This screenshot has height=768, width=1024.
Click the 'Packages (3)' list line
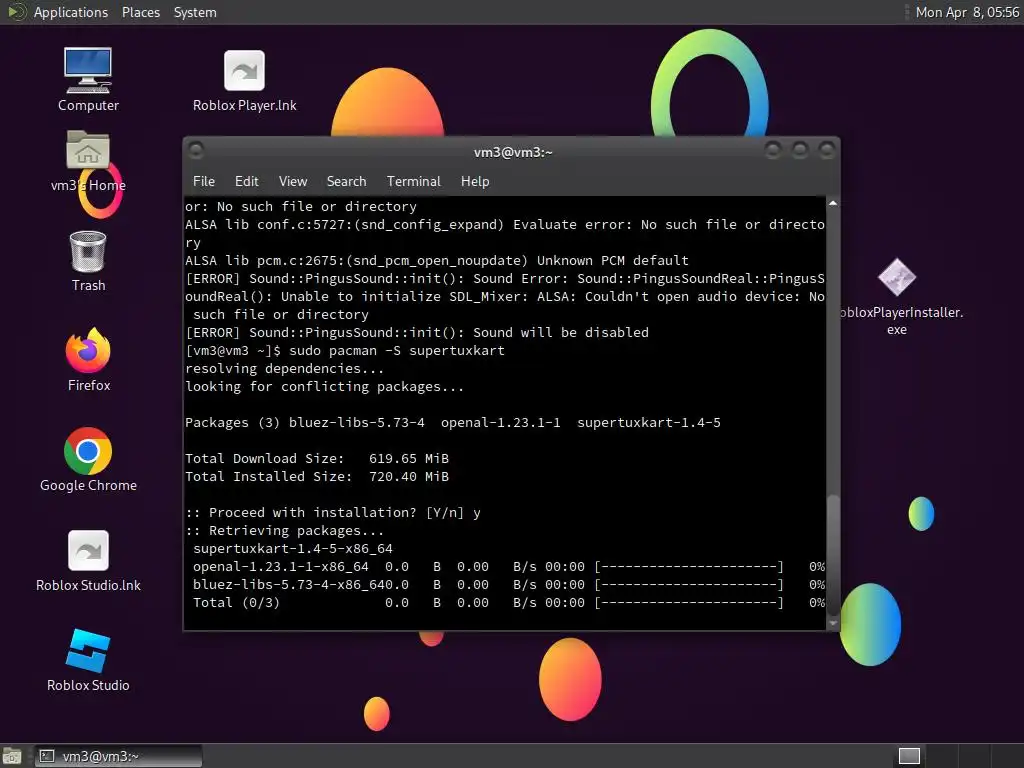point(453,423)
